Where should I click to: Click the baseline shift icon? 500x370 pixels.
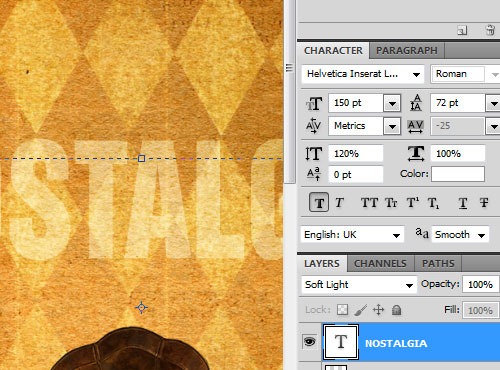tap(314, 174)
